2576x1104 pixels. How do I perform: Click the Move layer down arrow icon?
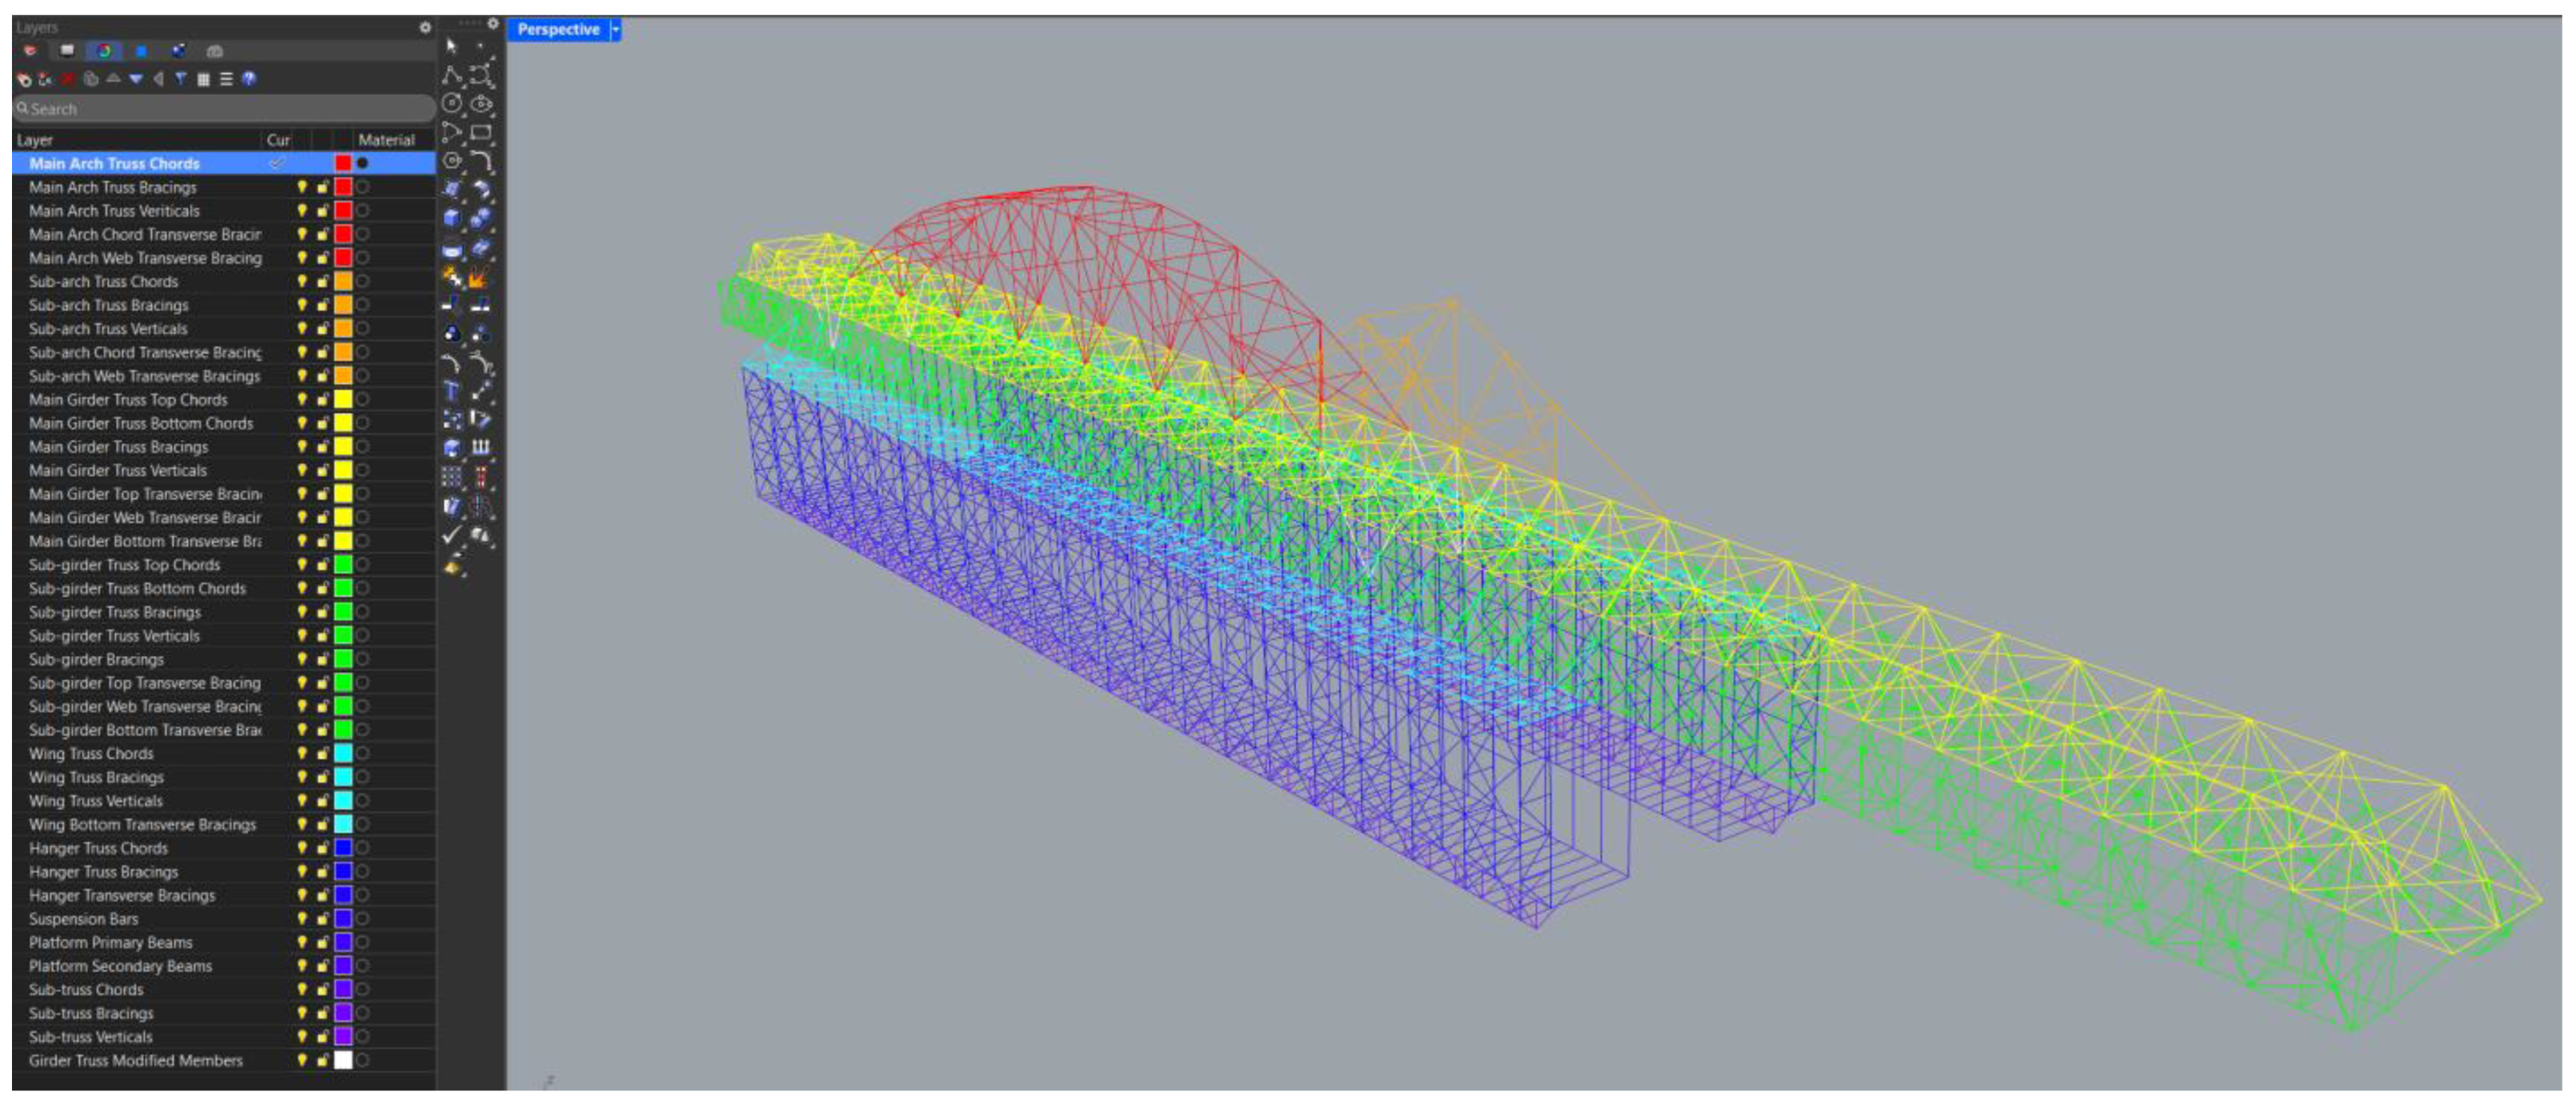click(x=136, y=79)
